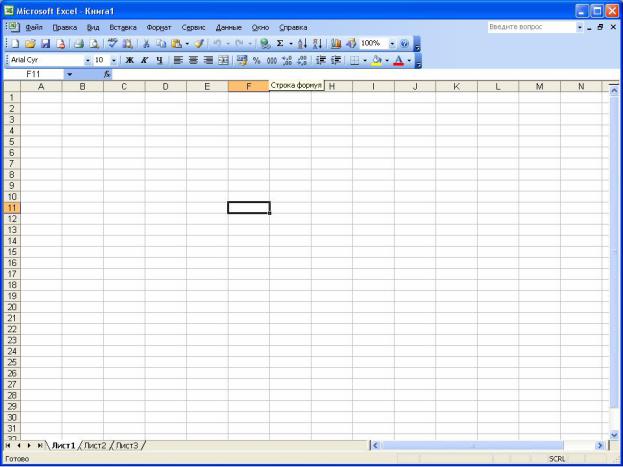This screenshot has height=467, width=623.
Task: Expand the Name Box dropdown arrow
Action: (x=70, y=74)
